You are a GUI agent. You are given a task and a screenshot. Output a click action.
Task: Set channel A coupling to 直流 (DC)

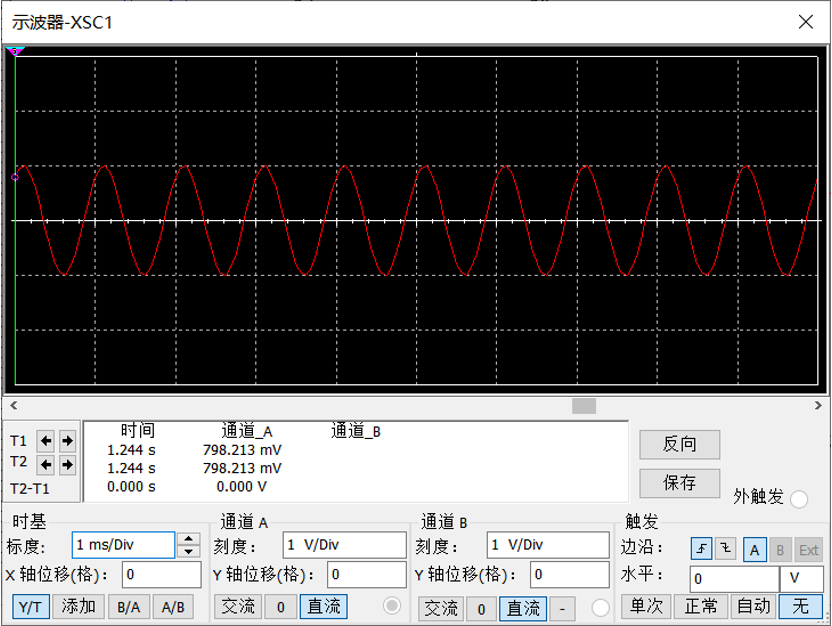tap(324, 607)
